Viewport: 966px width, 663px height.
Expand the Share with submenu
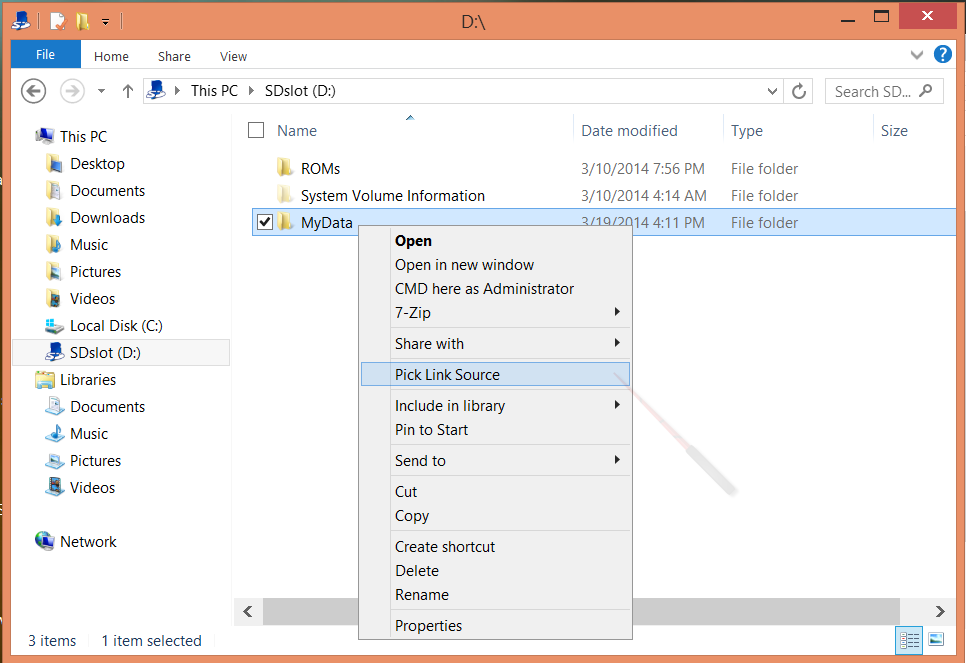point(617,343)
